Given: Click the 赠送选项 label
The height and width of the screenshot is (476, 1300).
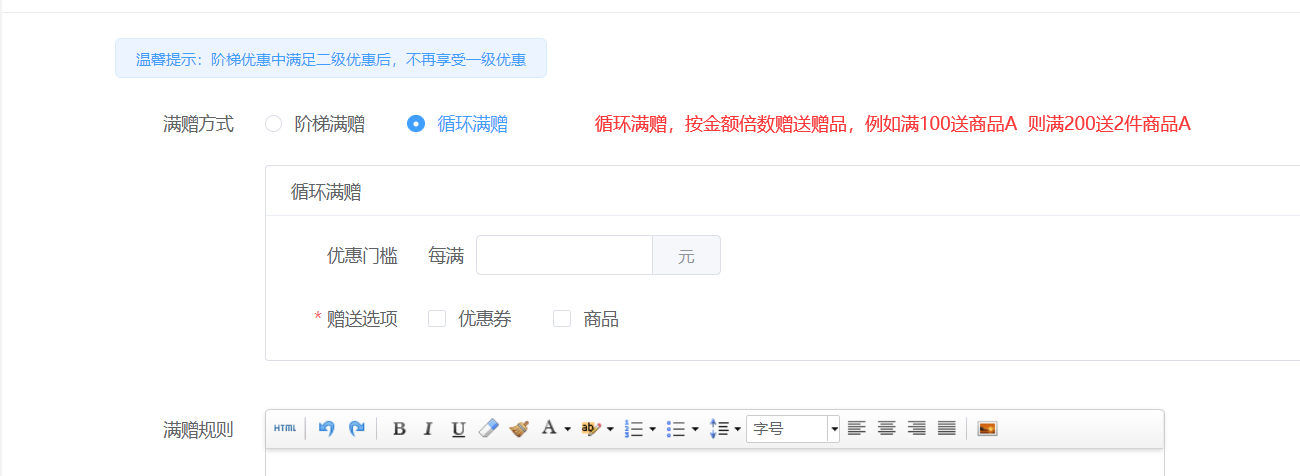Looking at the screenshot, I should (362, 319).
